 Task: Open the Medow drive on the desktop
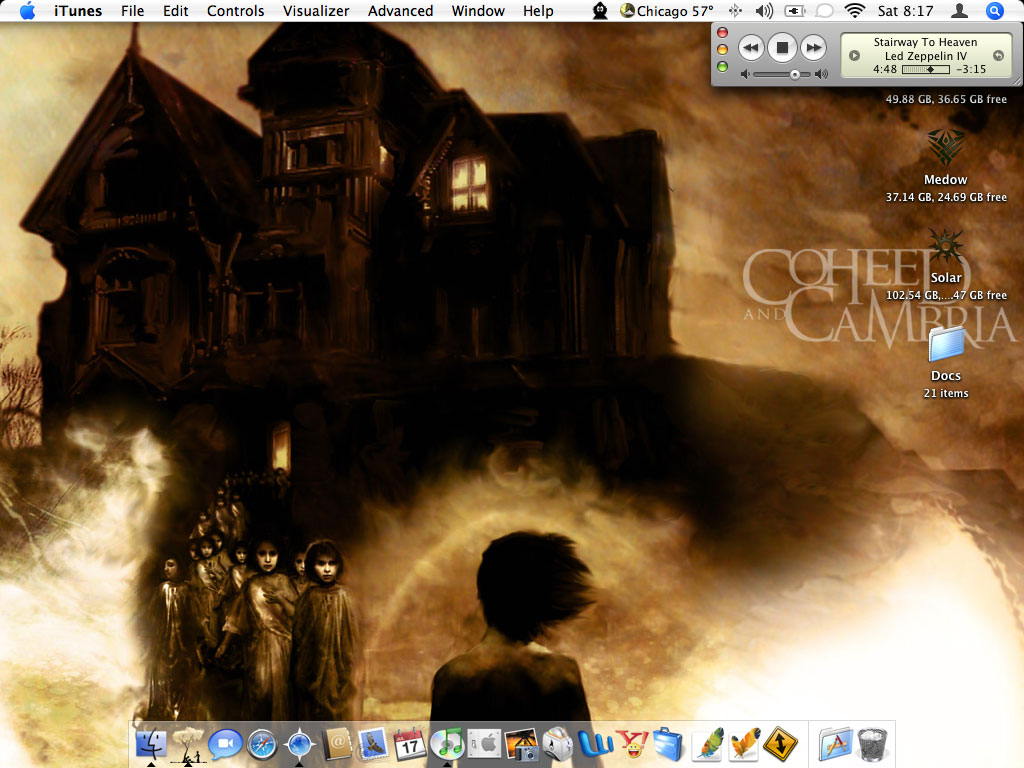pos(945,148)
